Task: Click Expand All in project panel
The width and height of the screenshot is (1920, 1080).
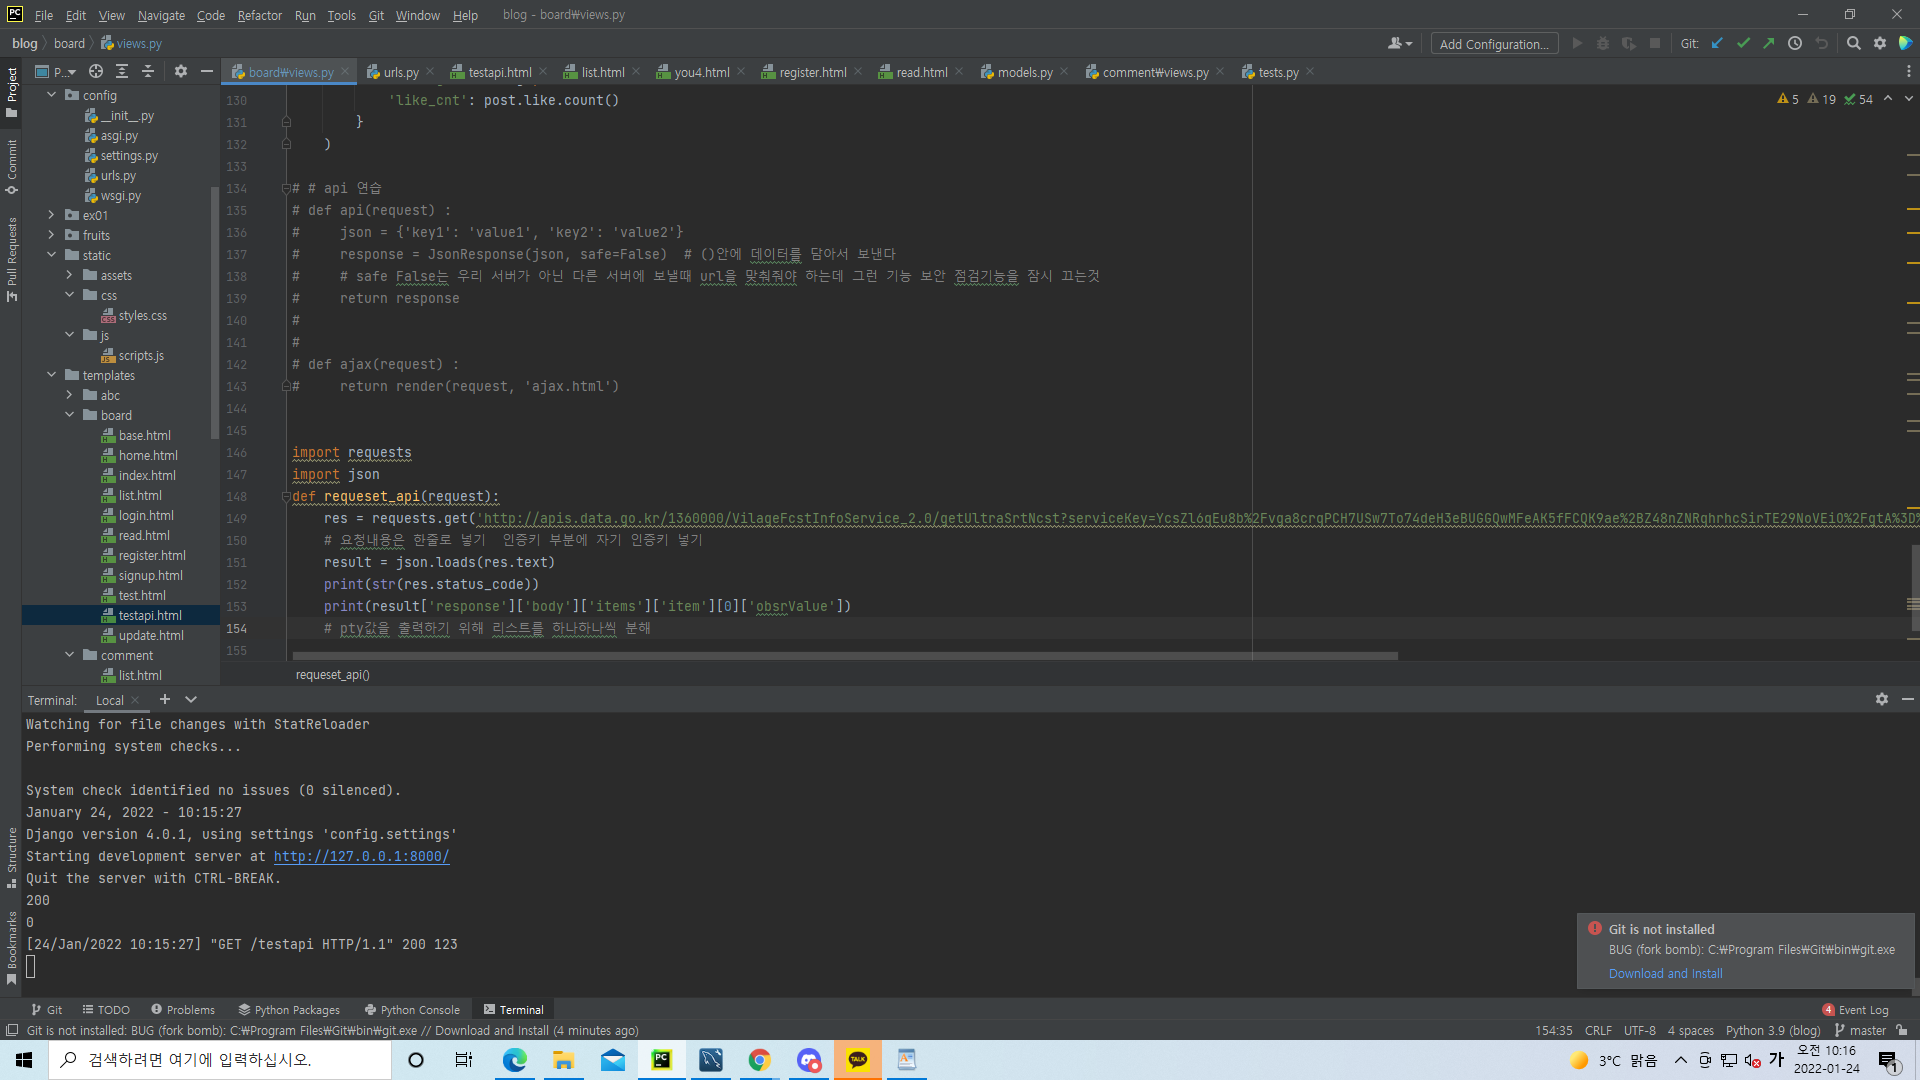Action: (122, 71)
